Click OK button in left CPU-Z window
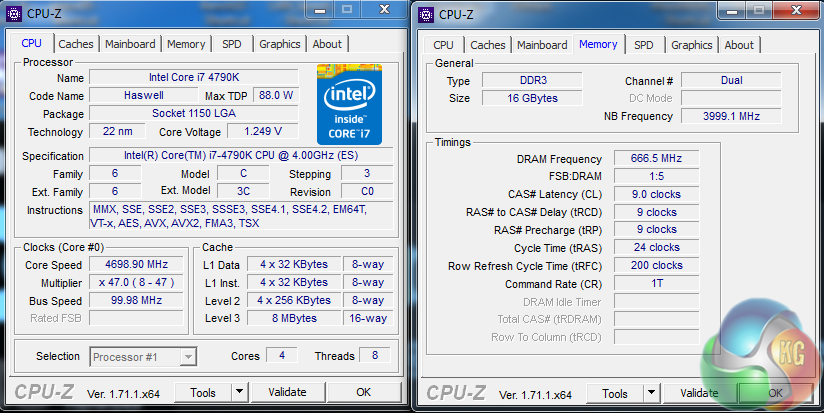Image resolution: width=824 pixels, height=413 pixels. pos(364,393)
